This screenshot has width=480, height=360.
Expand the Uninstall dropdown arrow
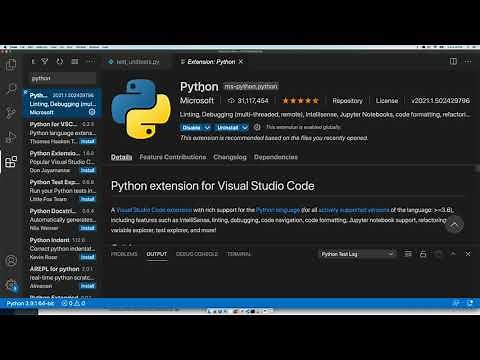[x=245, y=128]
